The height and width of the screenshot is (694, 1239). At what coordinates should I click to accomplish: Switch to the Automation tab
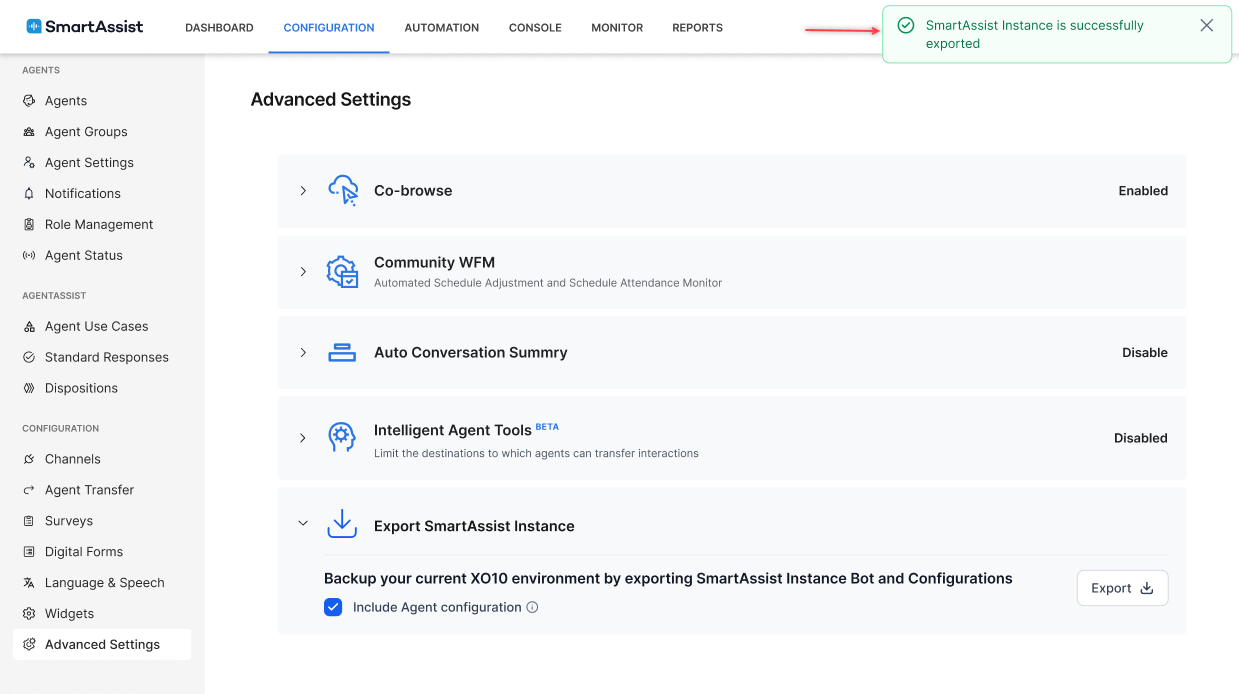[x=442, y=28]
